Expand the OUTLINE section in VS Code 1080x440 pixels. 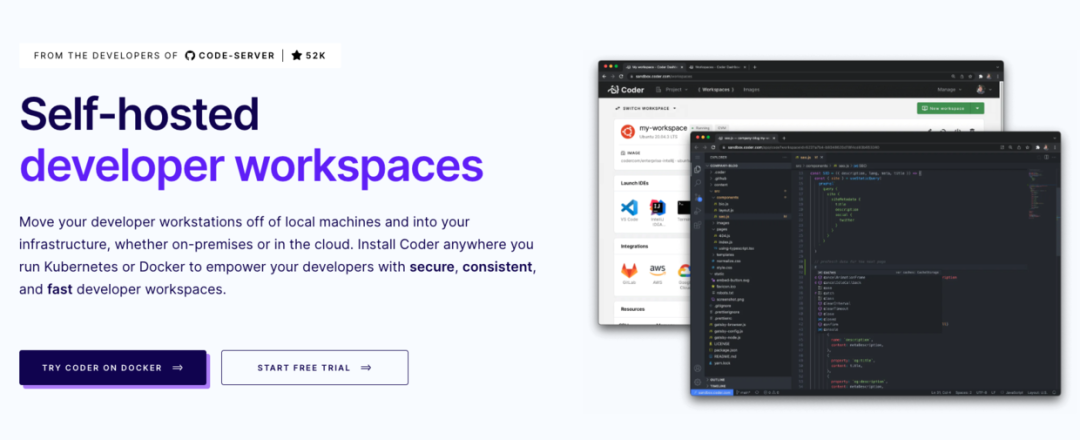coord(747,379)
